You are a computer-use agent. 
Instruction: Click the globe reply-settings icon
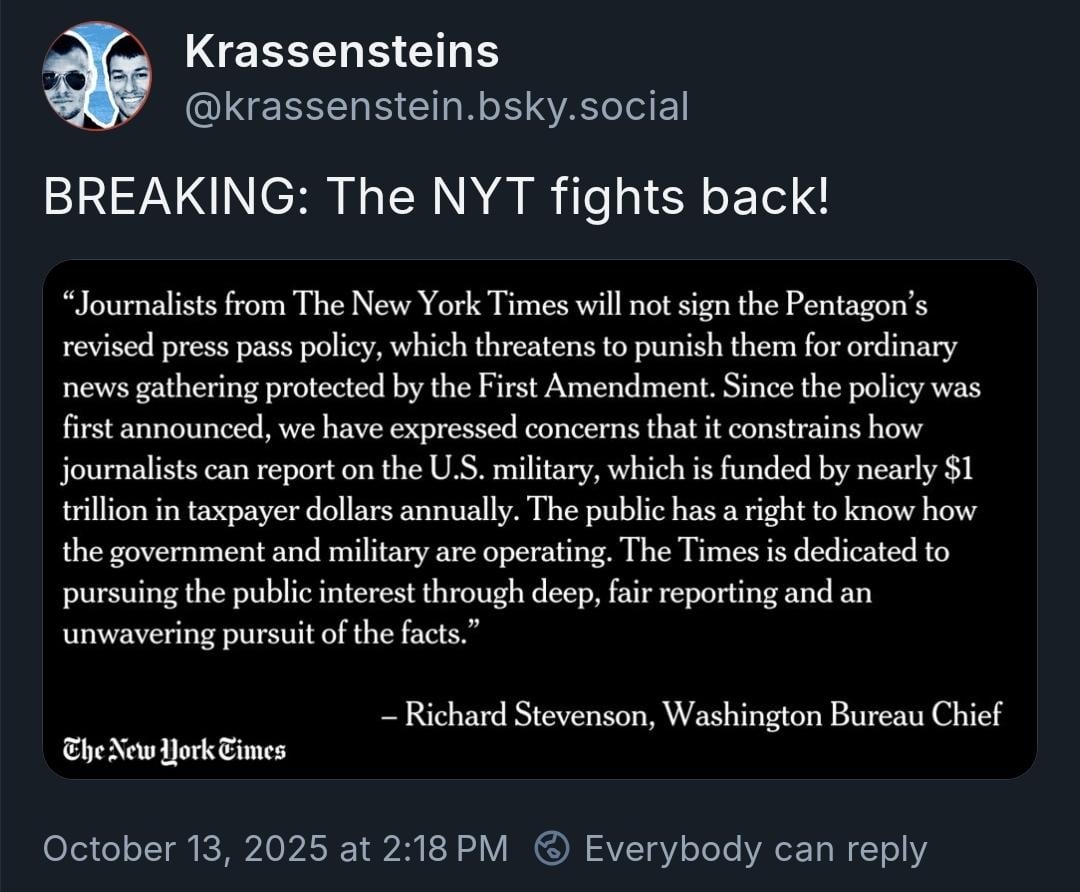tap(552, 848)
